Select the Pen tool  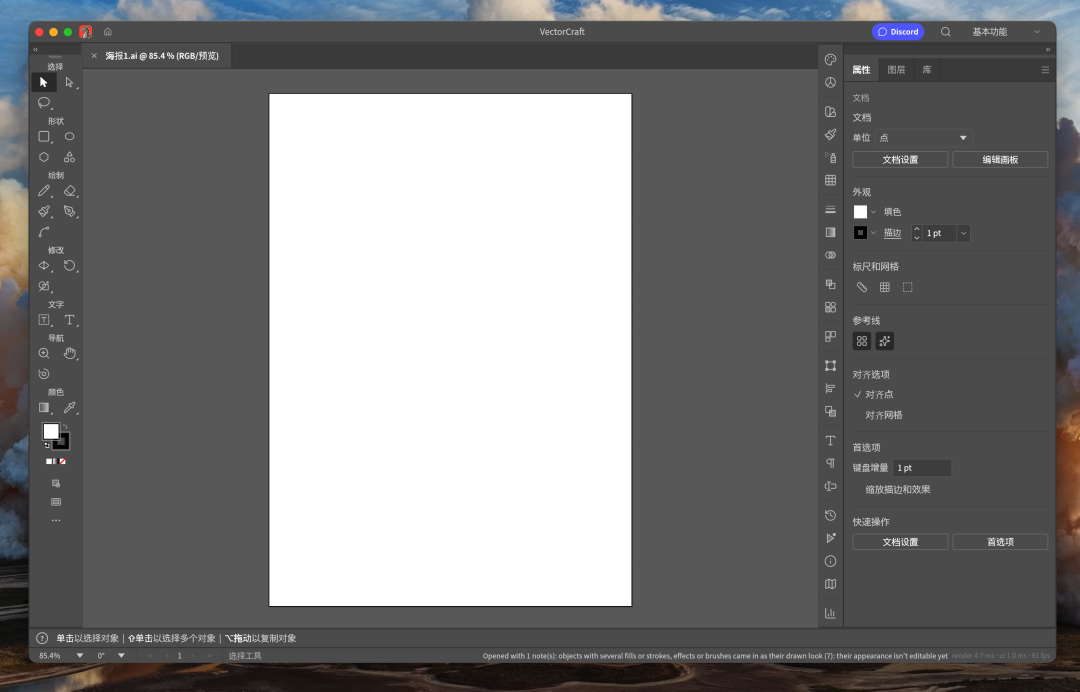(x=70, y=211)
